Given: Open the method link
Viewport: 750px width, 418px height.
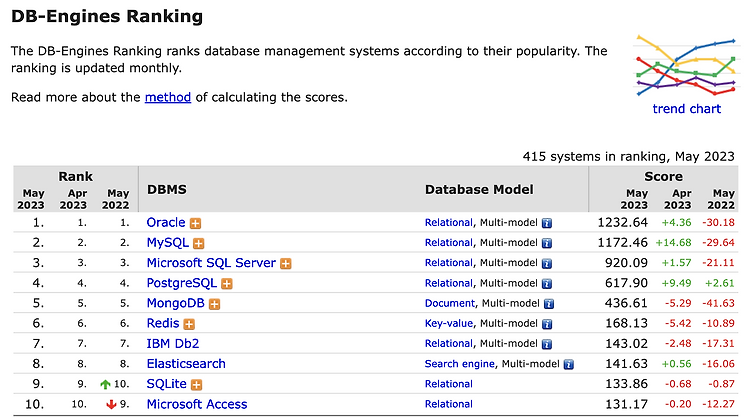Looking at the screenshot, I should [x=168, y=97].
